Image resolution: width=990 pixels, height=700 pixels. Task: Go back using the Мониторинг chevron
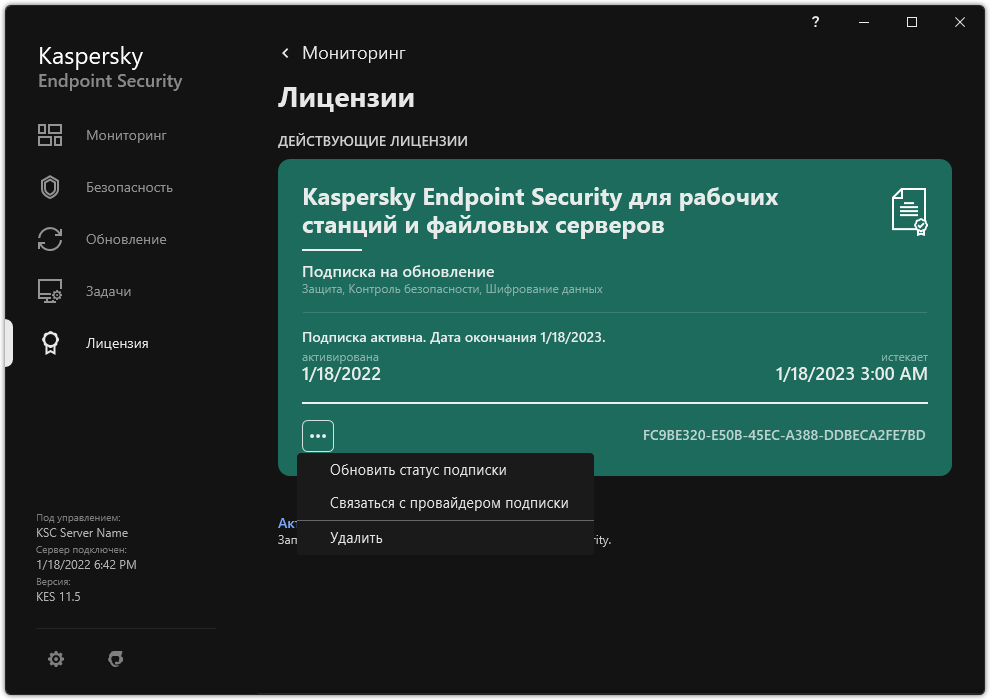(x=284, y=53)
